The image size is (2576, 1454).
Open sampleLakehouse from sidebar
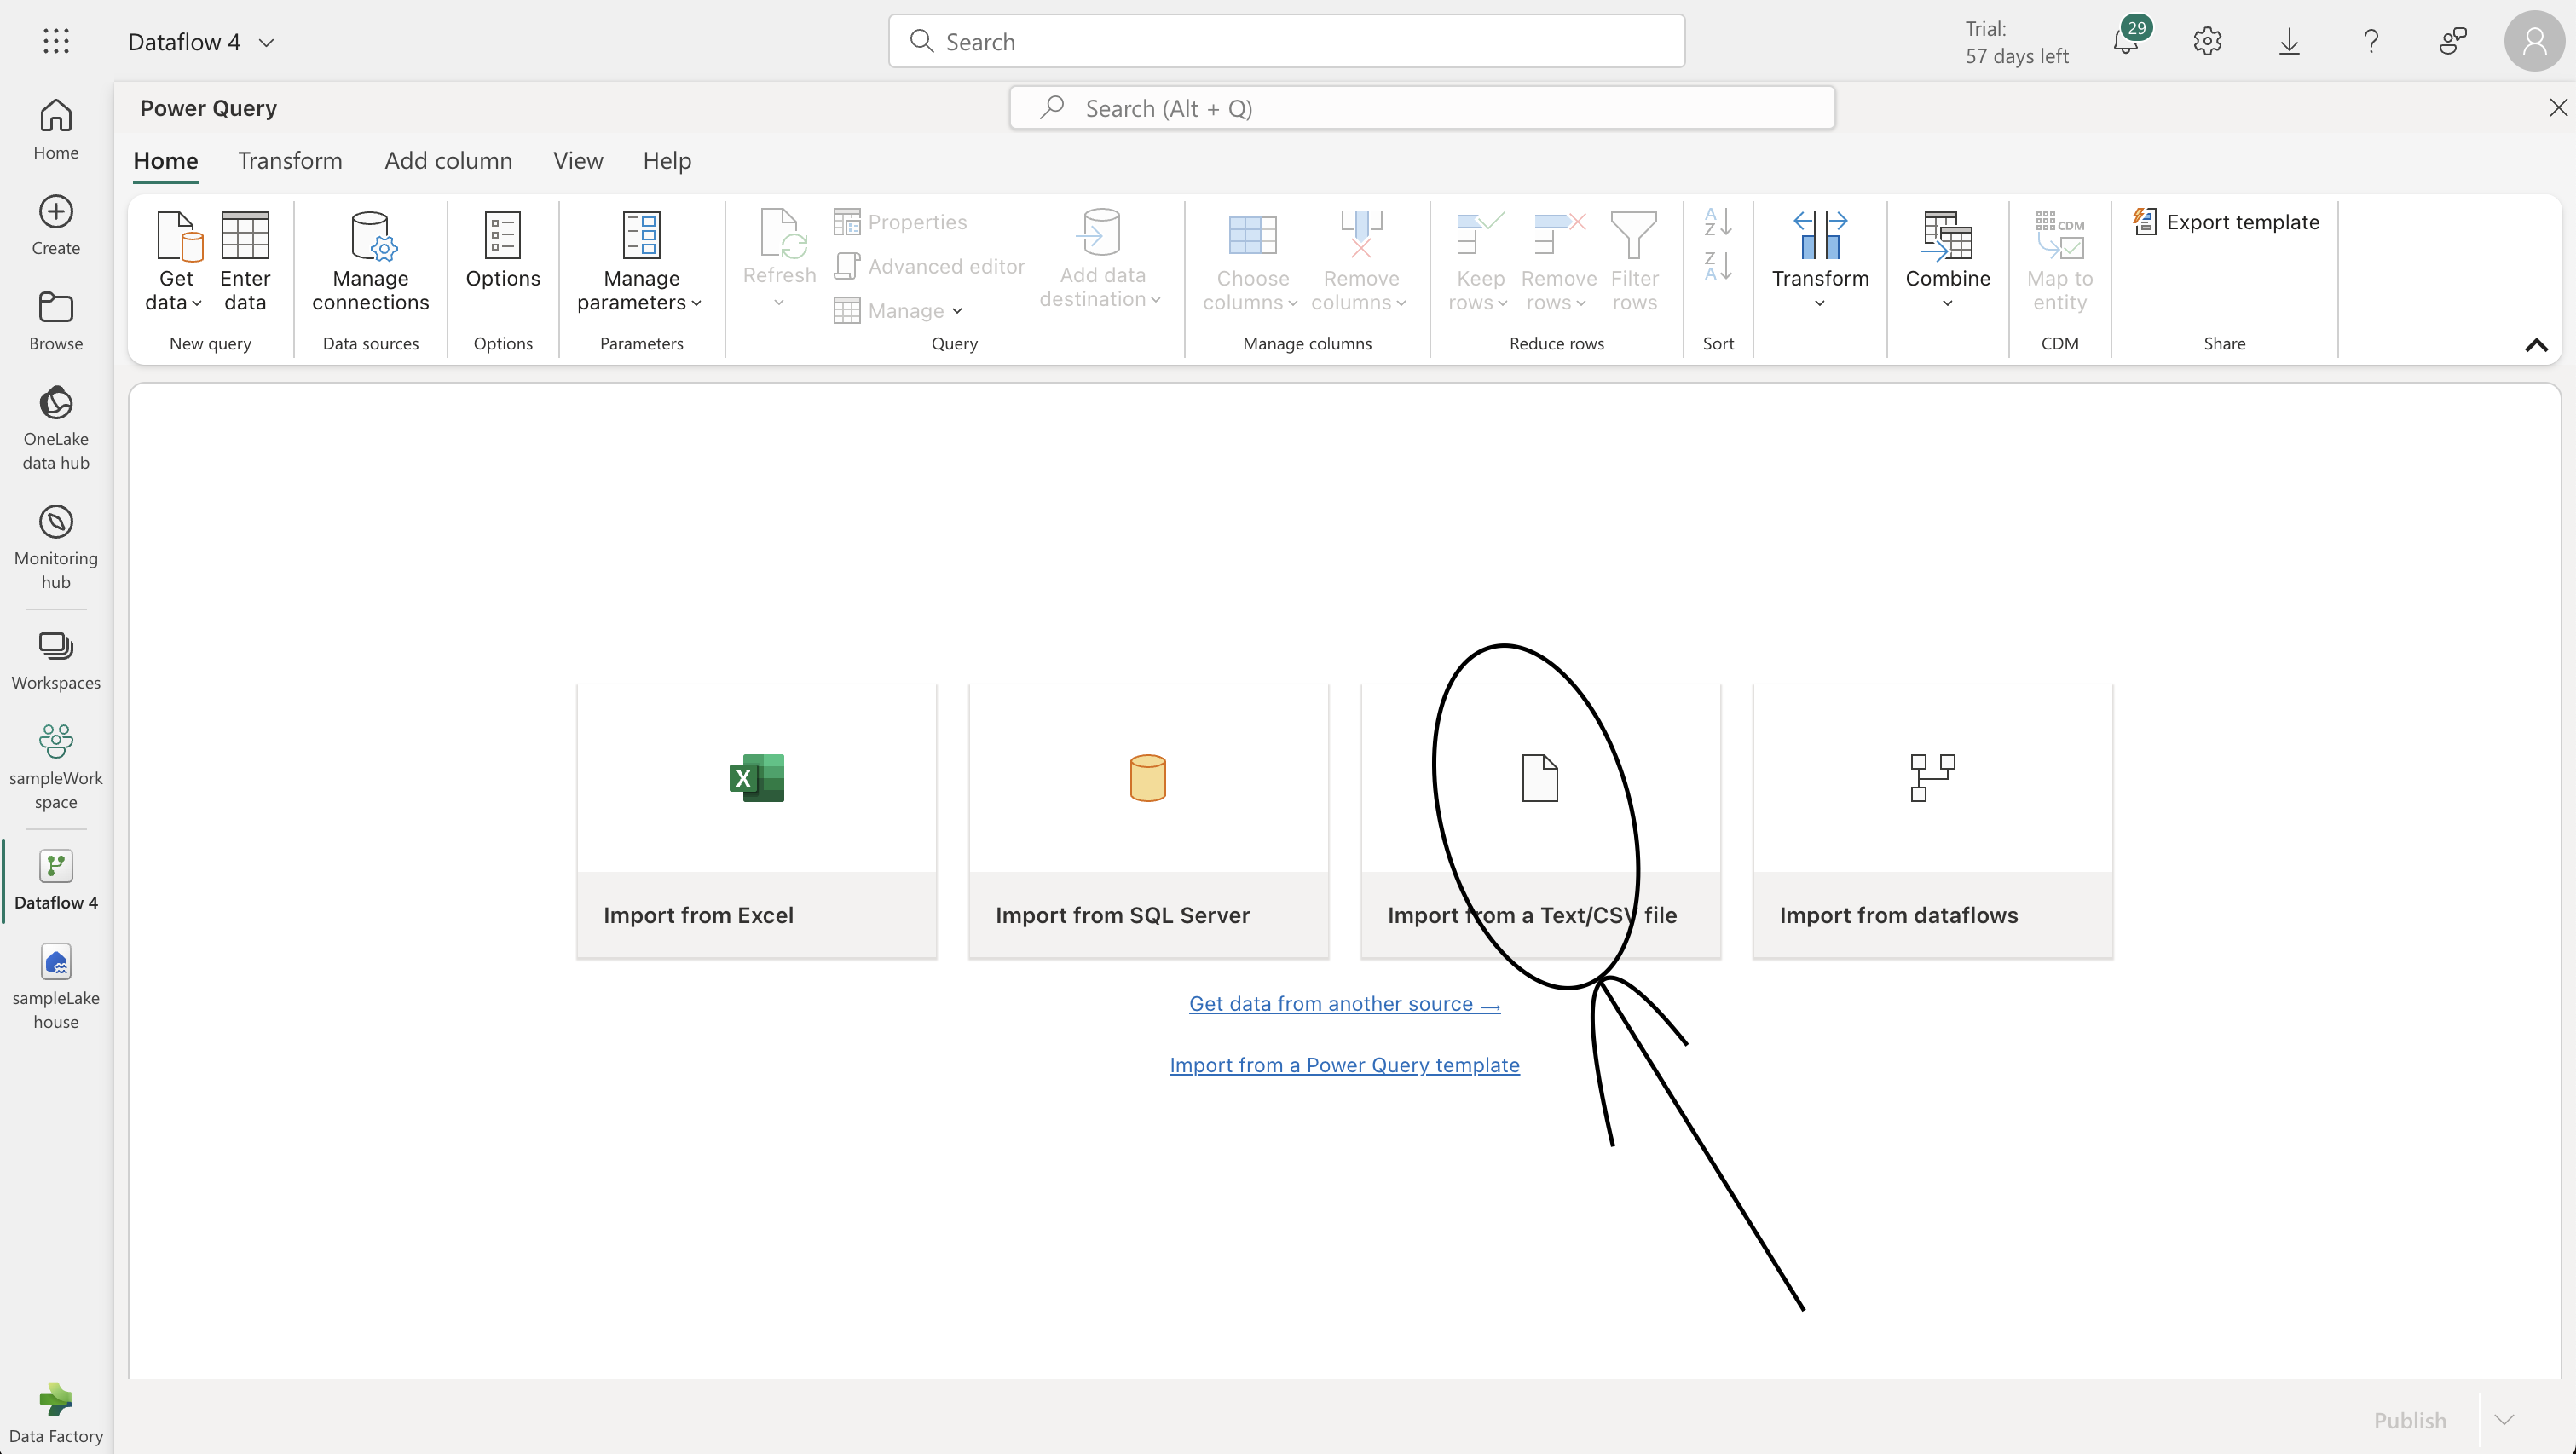56,986
